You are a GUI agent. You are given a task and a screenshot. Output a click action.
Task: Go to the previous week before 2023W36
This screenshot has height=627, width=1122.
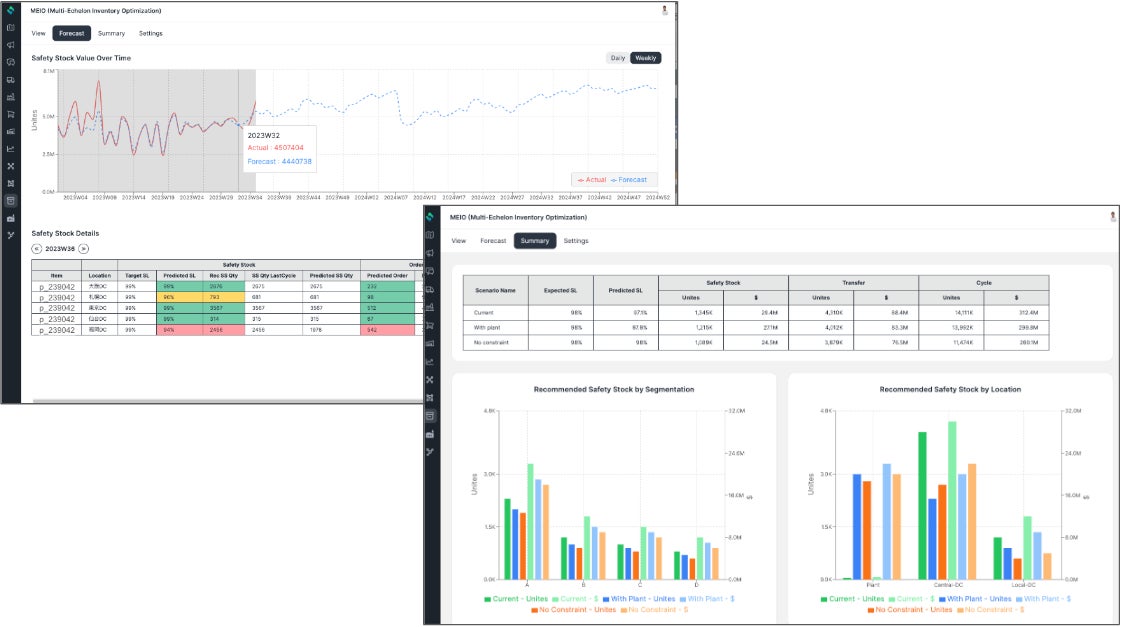pyautogui.click(x=36, y=249)
